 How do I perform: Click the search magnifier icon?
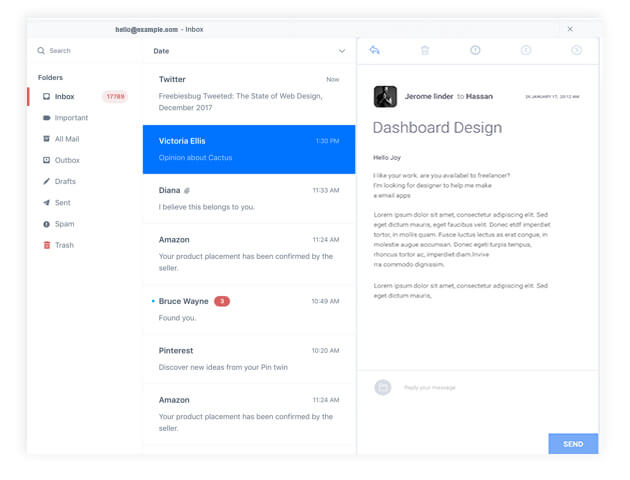(x=41, y=51)
